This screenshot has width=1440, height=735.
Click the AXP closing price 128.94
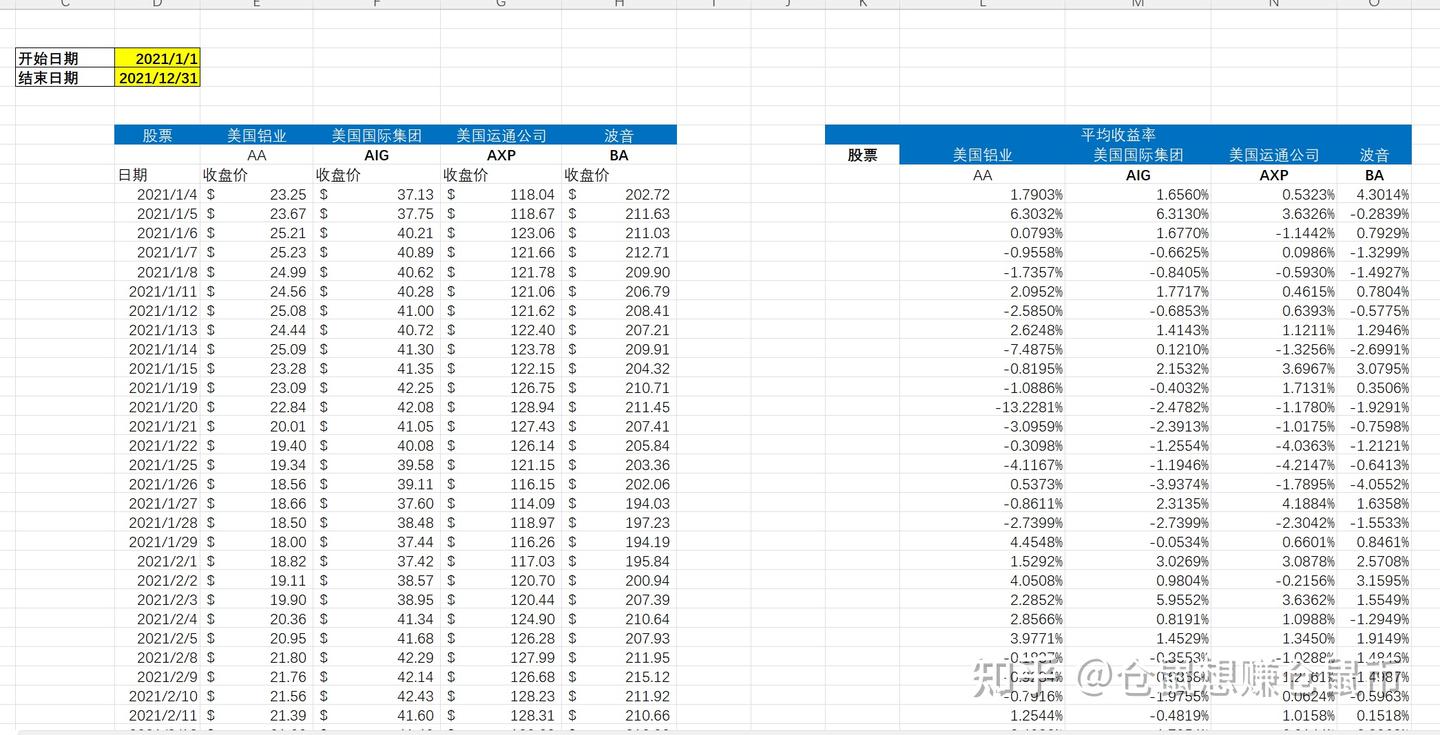point(501,407)
